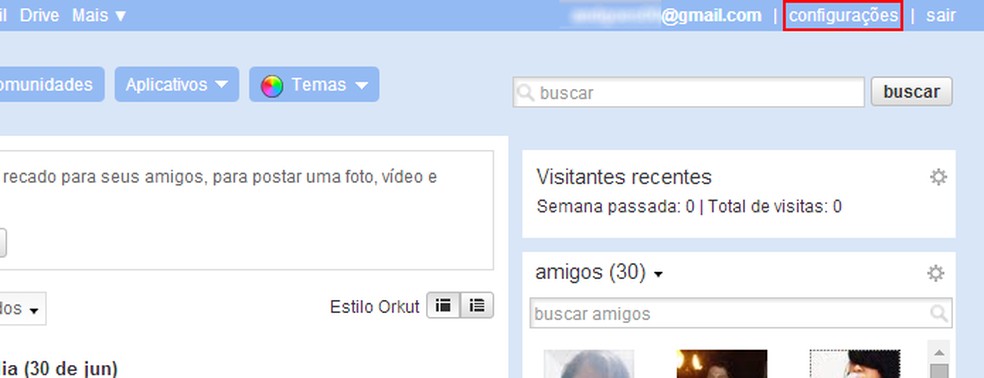Expand the Mais dropdown menu
This screenshot has width=984, height=378.
tap(99, 15)
